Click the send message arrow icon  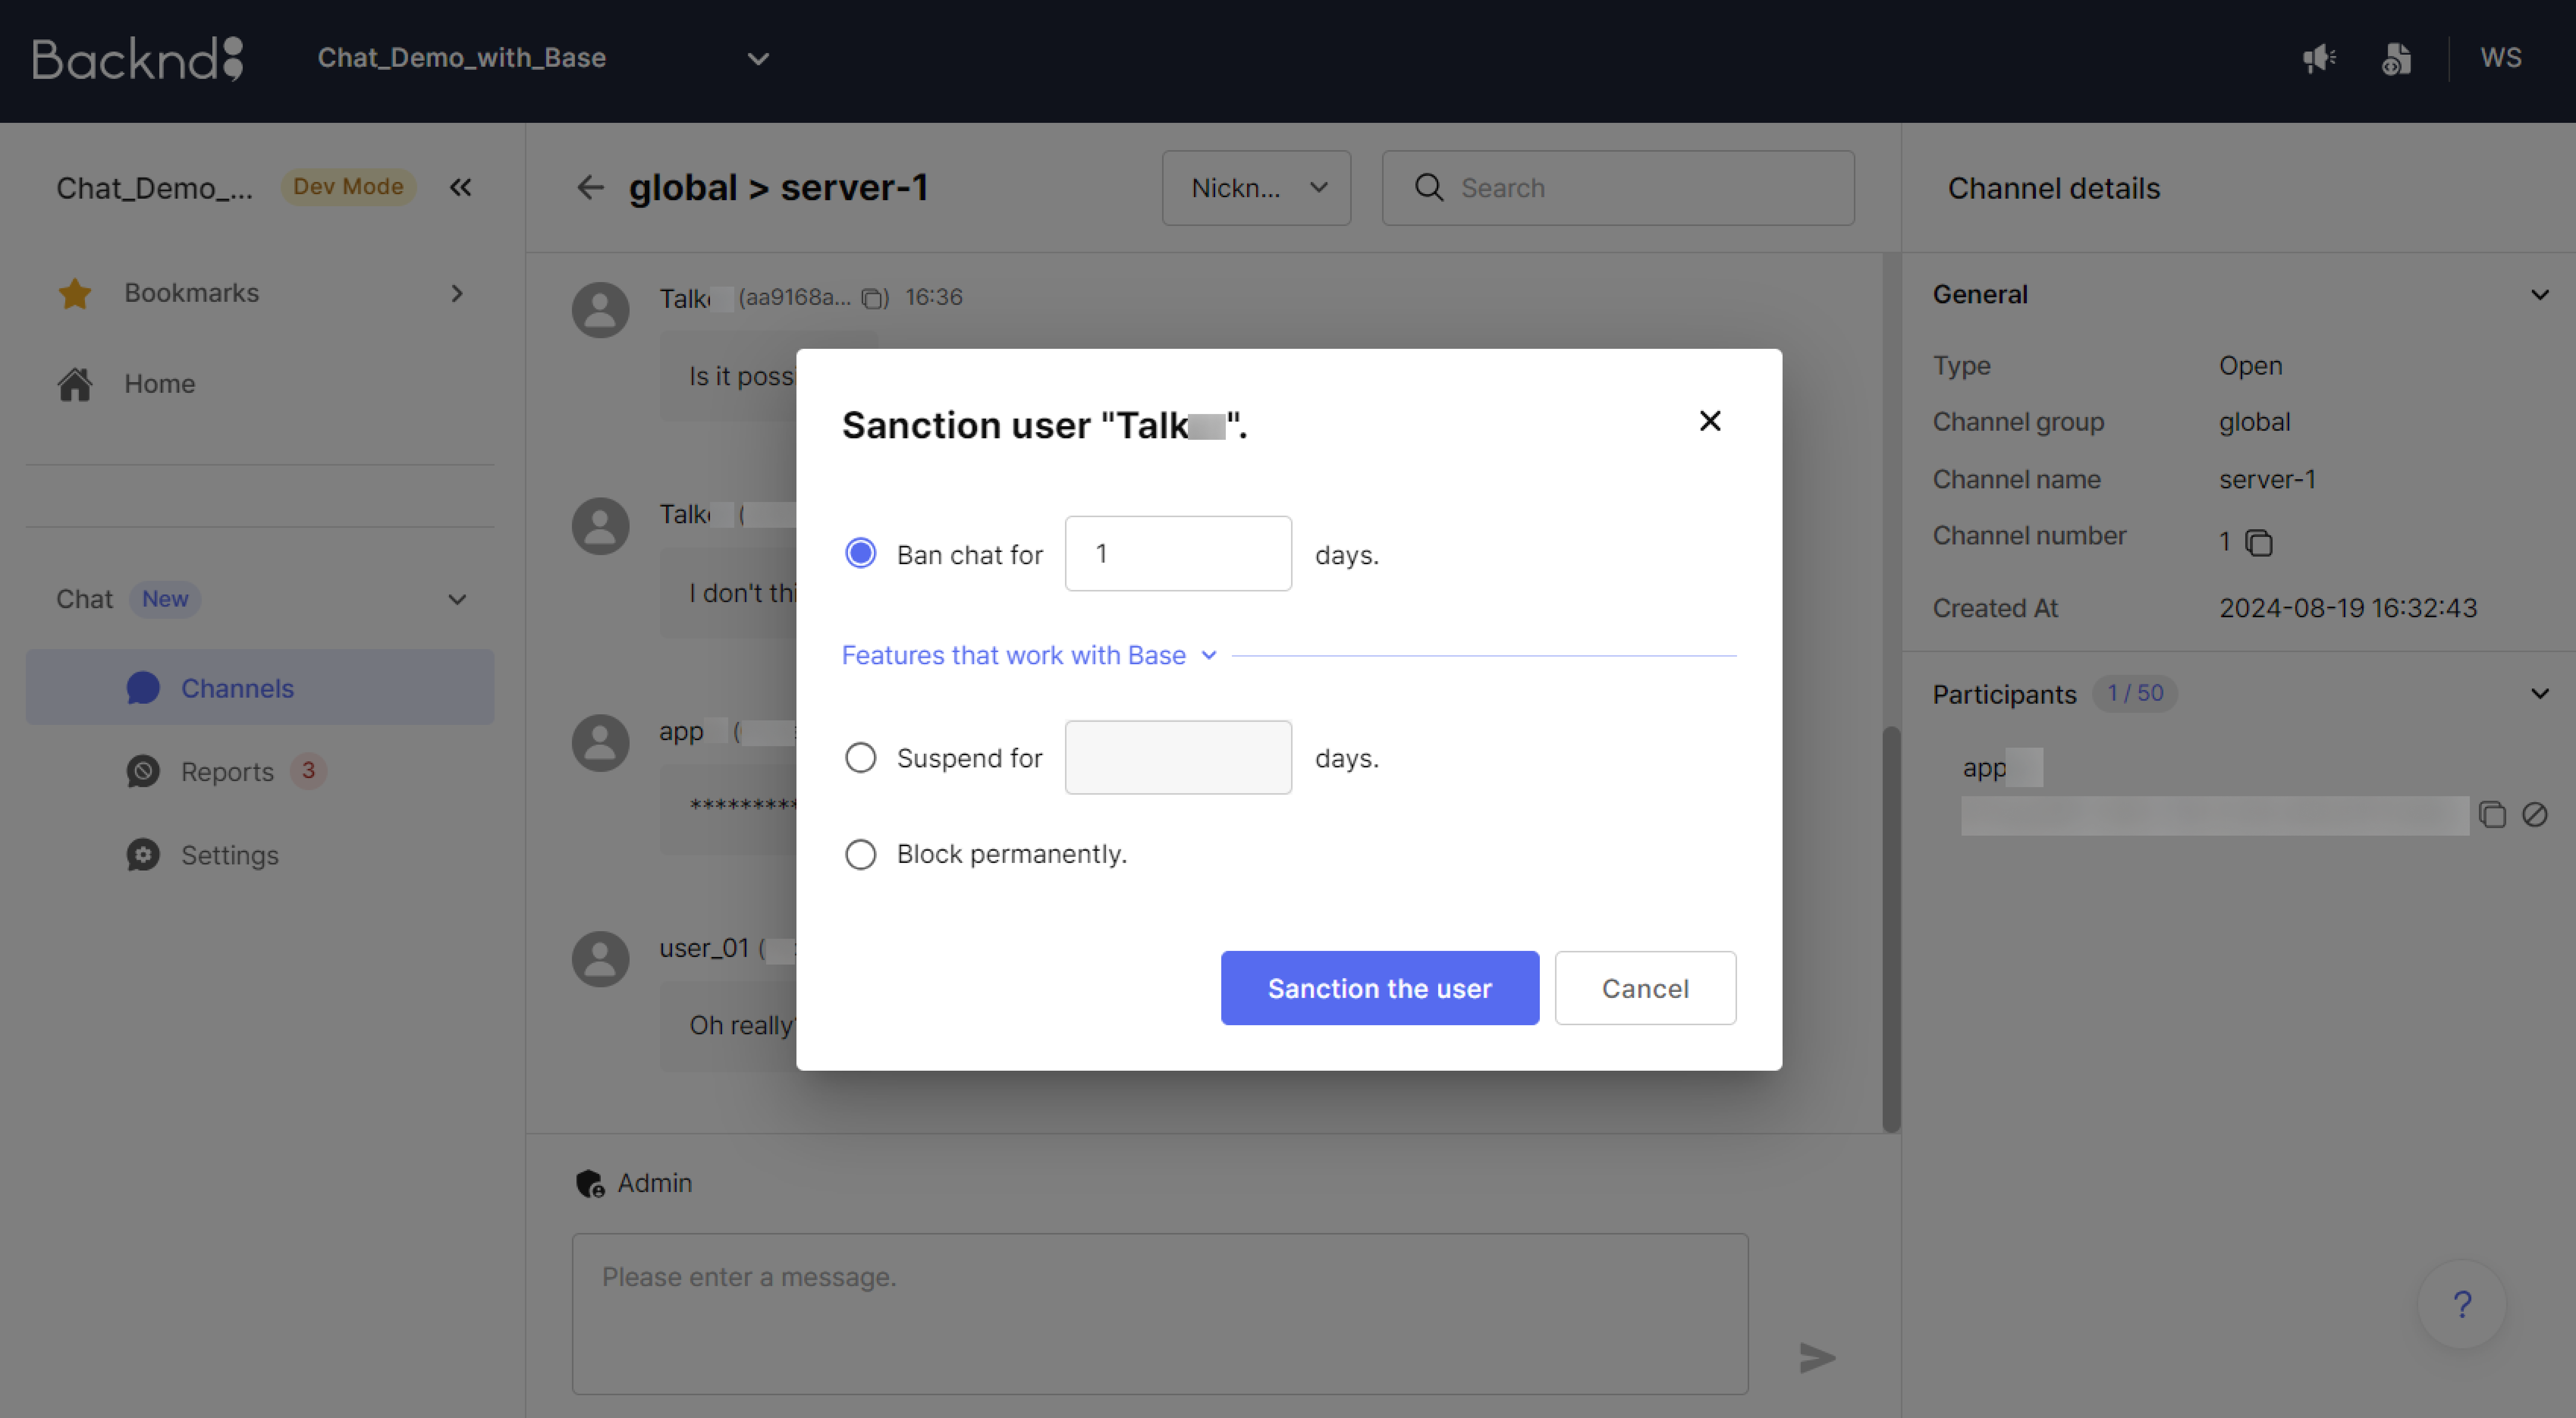point(1817,1358)
